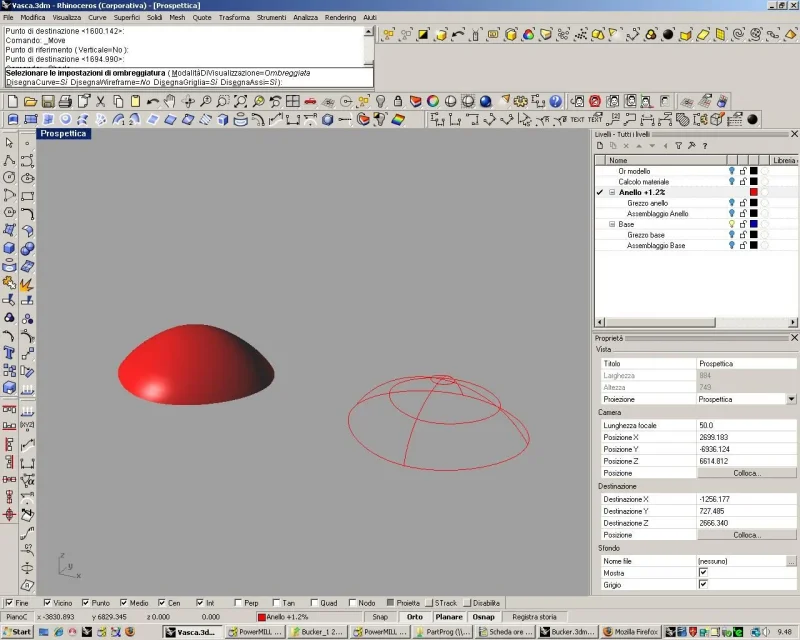Toggle the Punto osnap checkbox
Viewport: 800px width, 640px height.
point(85,603)
